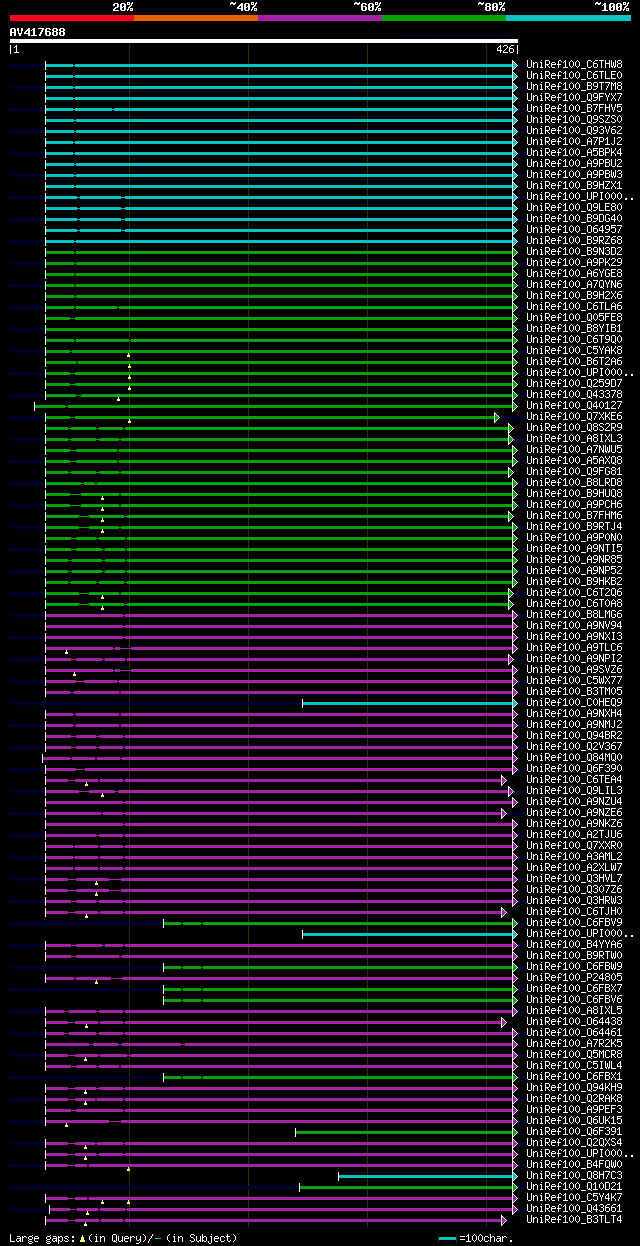Screen dimensions: 640x1246
Task: Select label UniRef100_A9NPI2
Action: click(574, 659)
